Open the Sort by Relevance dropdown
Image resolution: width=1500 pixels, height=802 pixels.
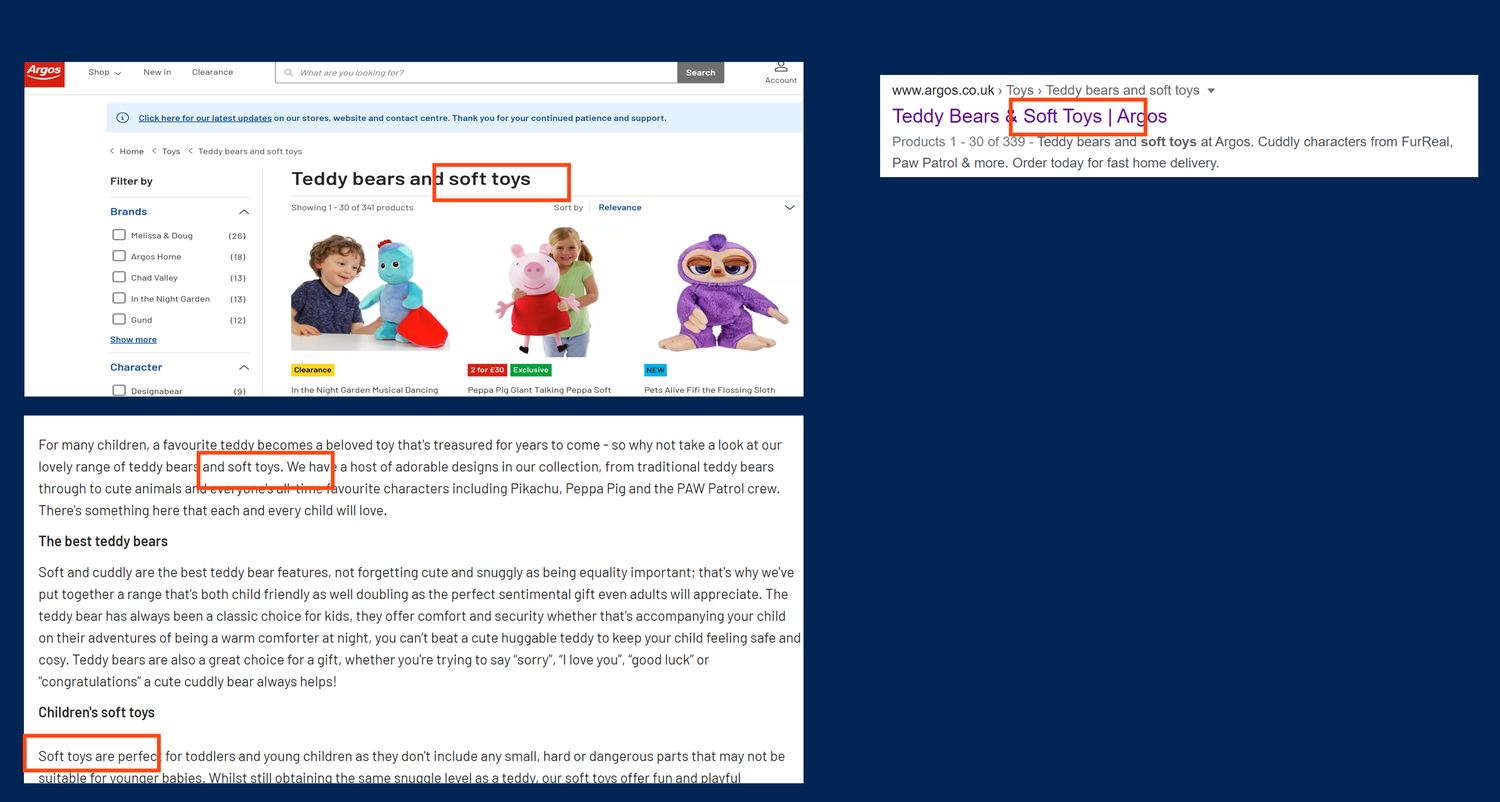tap(696, 208)
